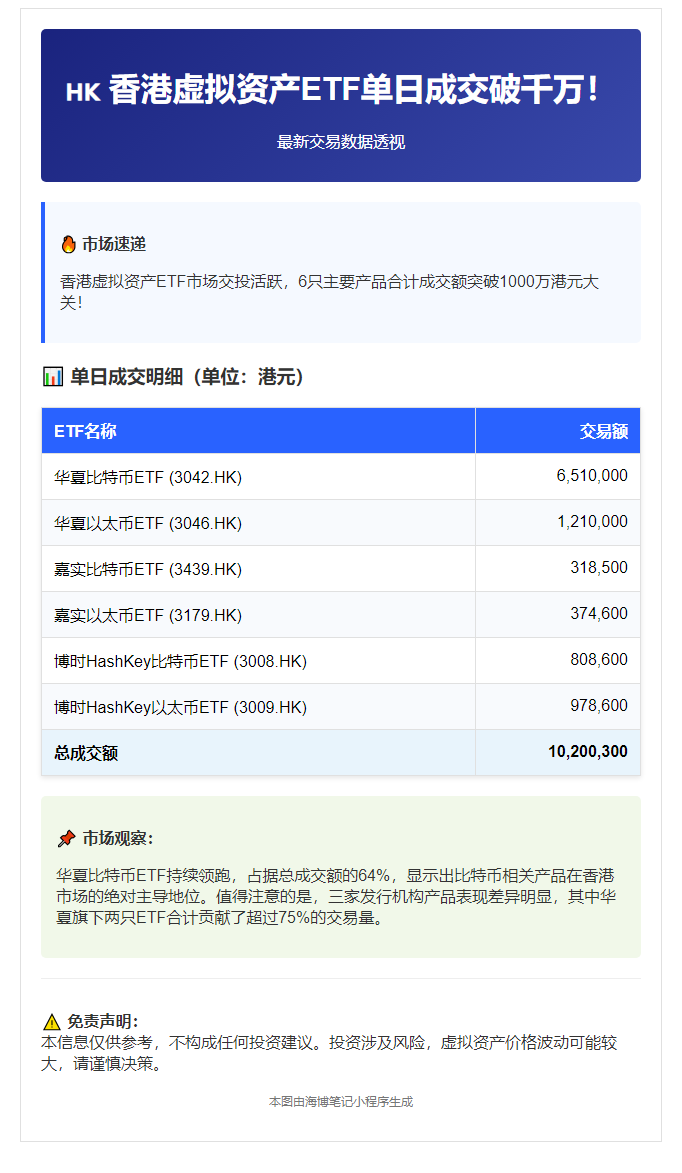Click the subtitle 最新交易数据透视
682x1173 pixels.
tap(341, 142)
